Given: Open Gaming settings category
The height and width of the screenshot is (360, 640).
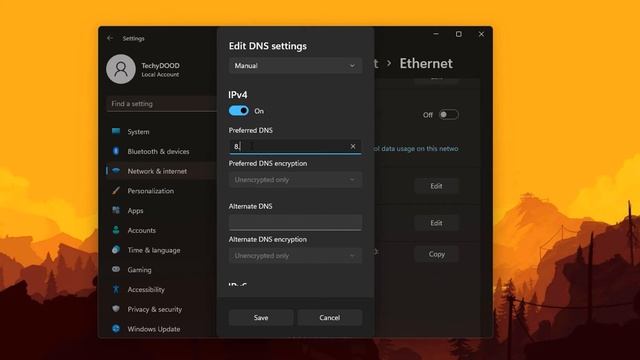Looking at the screenshot, I should click(x=139, y=269).
